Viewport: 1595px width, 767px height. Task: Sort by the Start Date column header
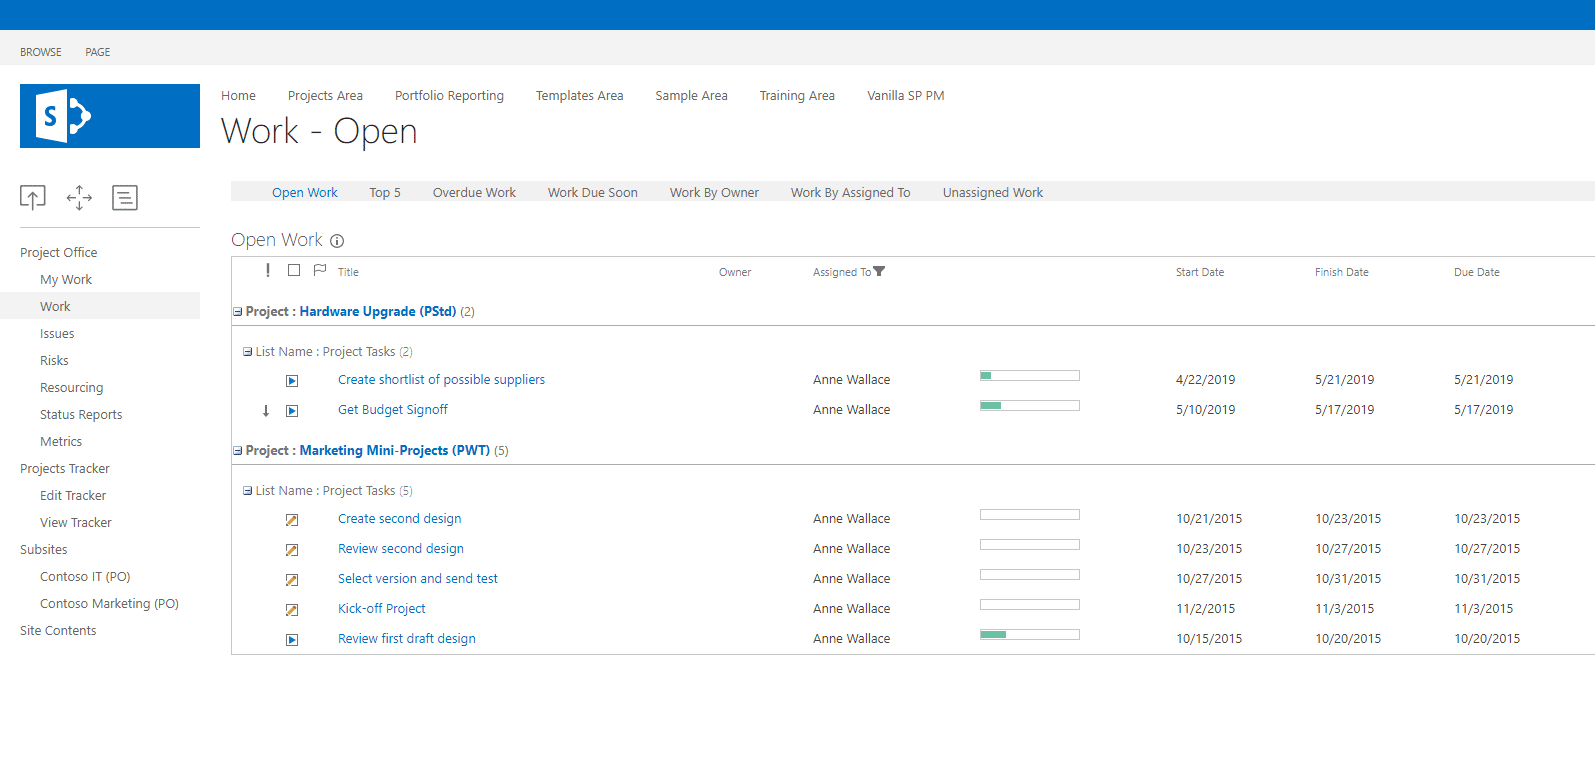point(1200,272)
